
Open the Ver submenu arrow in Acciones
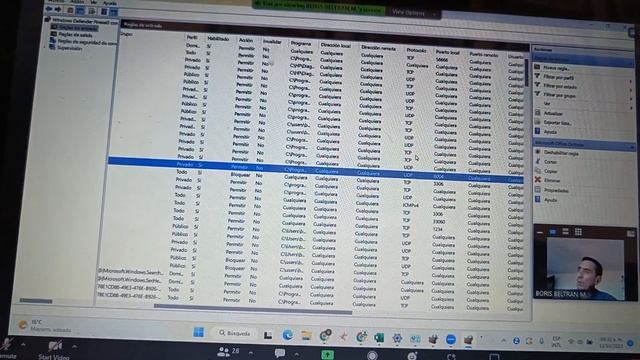tap(631, 108)
